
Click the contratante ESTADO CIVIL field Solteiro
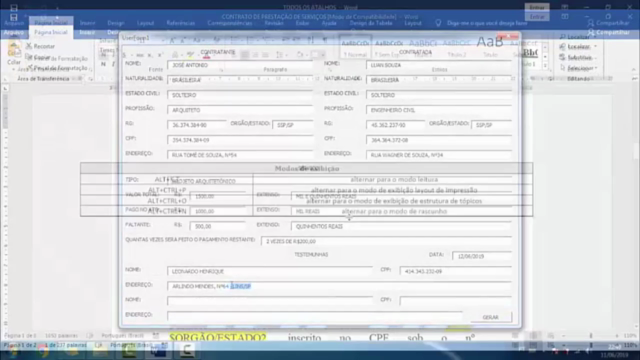240,95
